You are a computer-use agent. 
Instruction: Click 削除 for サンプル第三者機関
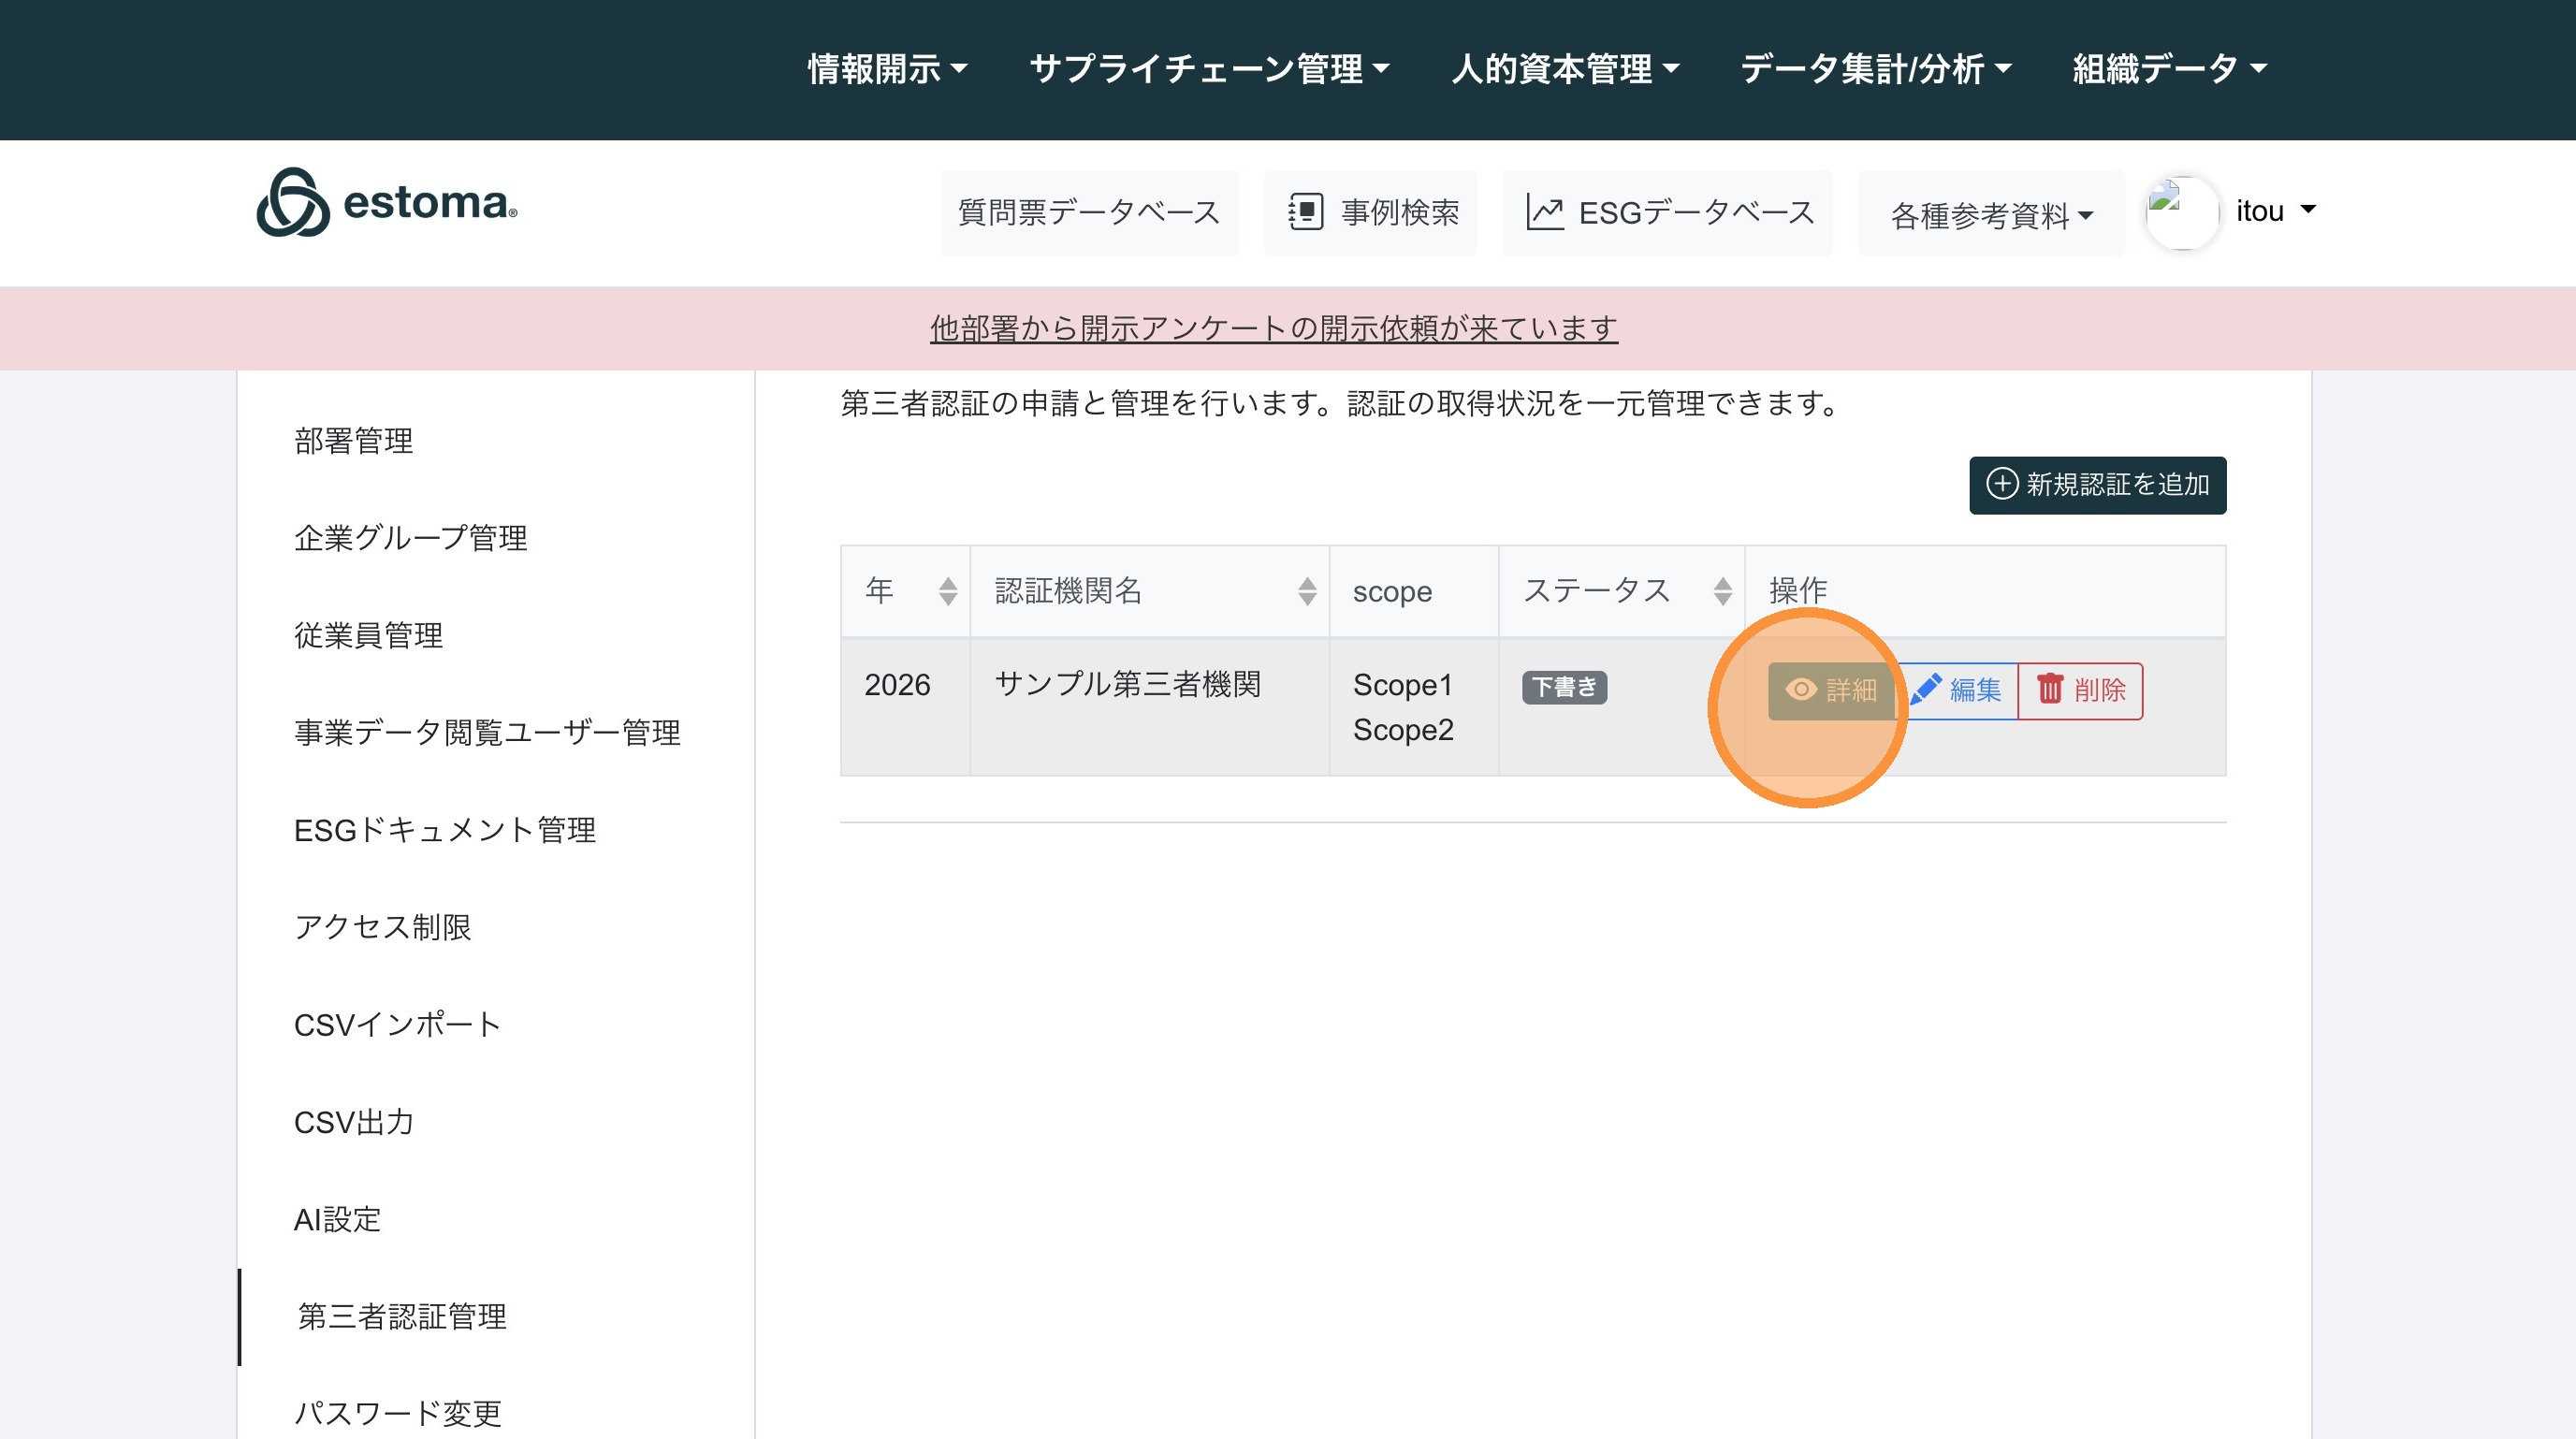click(x=2080, y=690)
